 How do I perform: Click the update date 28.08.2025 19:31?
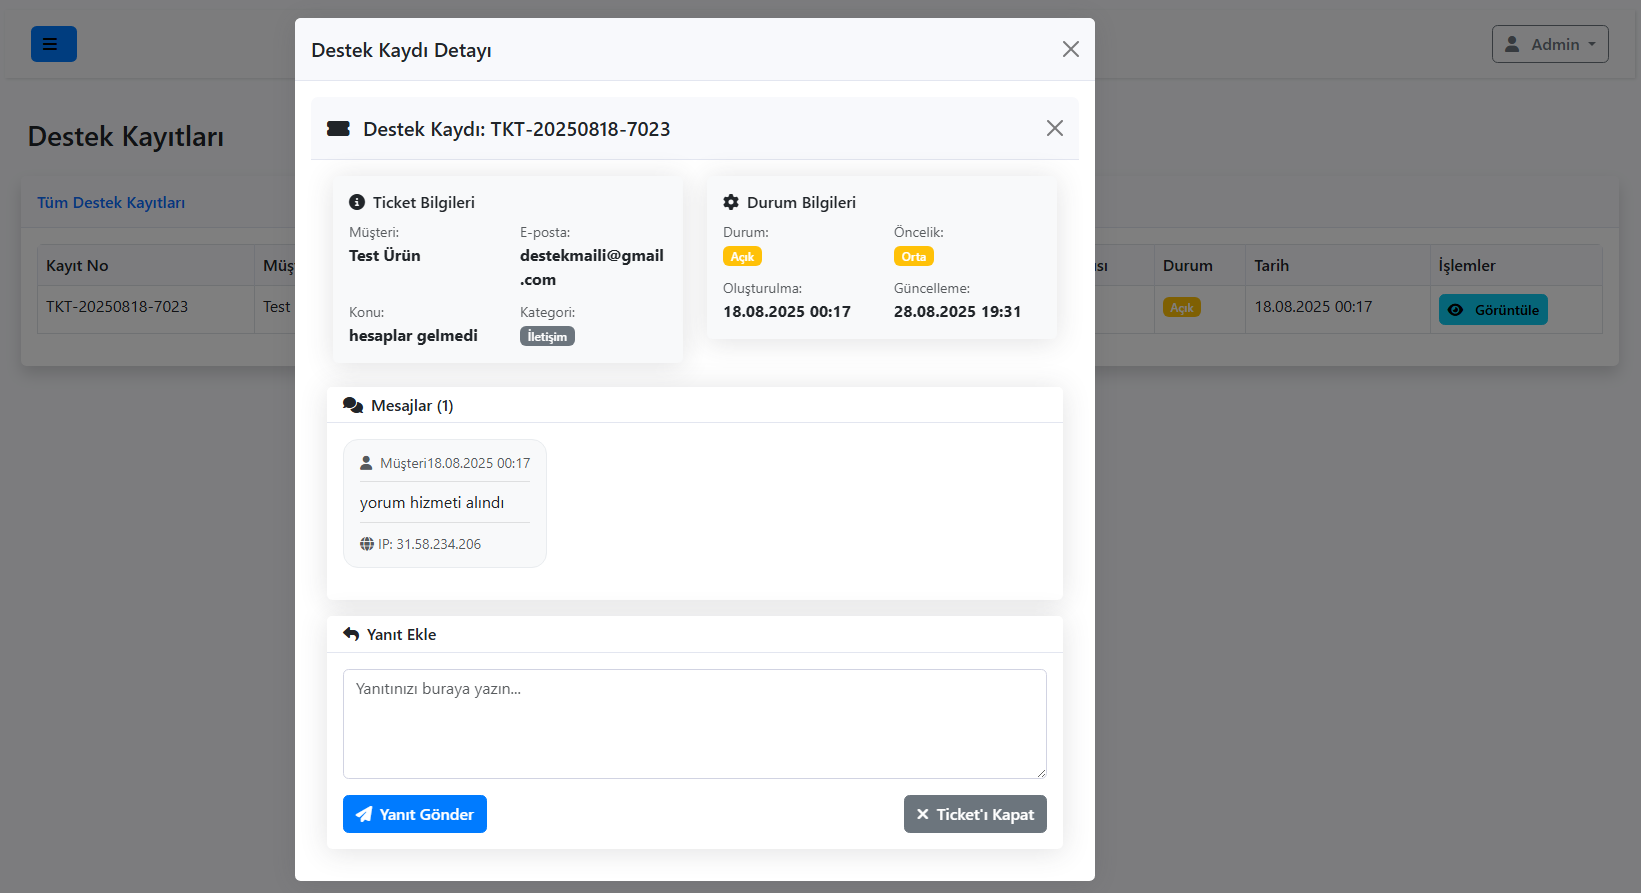[957, 311]
